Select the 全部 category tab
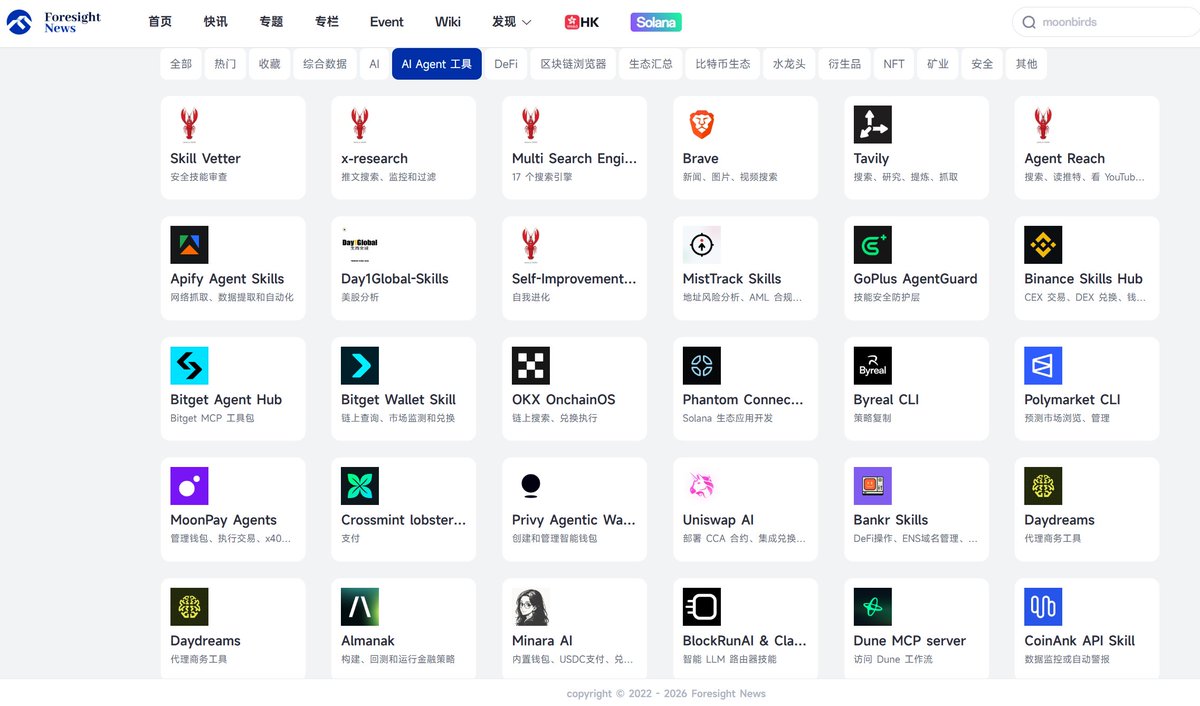Viewport: 1200px width, 706px height. (181, 64)
